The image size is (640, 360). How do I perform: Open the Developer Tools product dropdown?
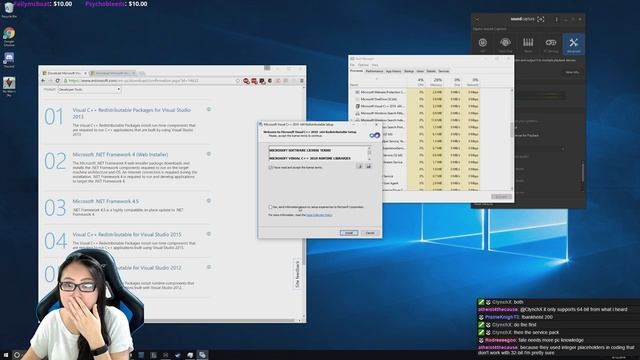click(89, 89)
